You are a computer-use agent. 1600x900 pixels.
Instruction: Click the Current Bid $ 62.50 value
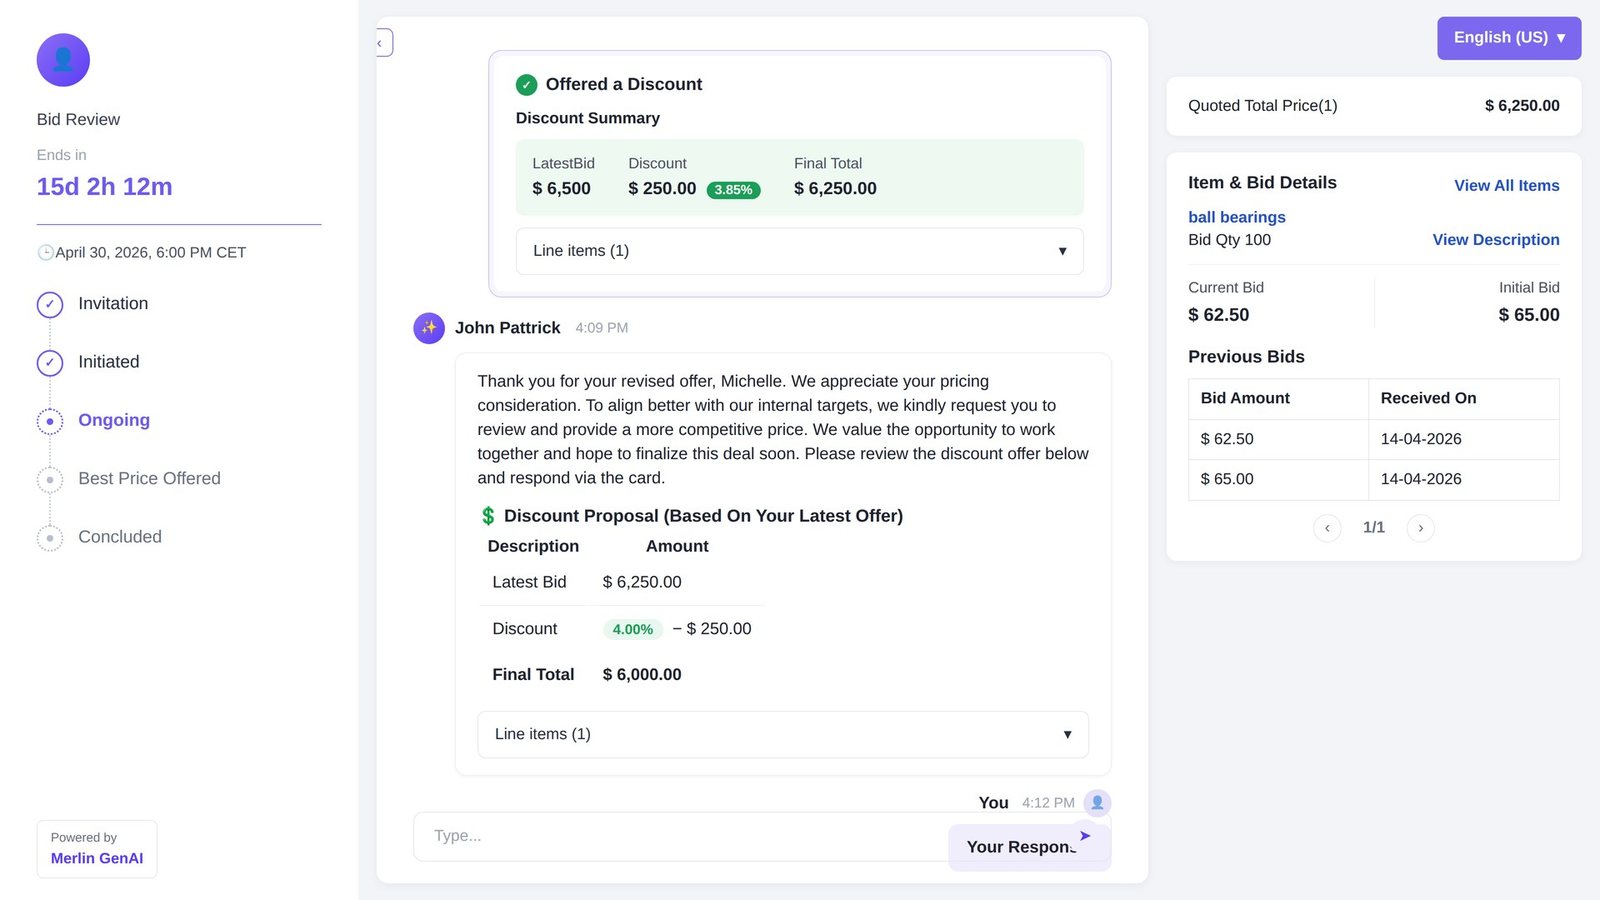tap(1218, 315)
